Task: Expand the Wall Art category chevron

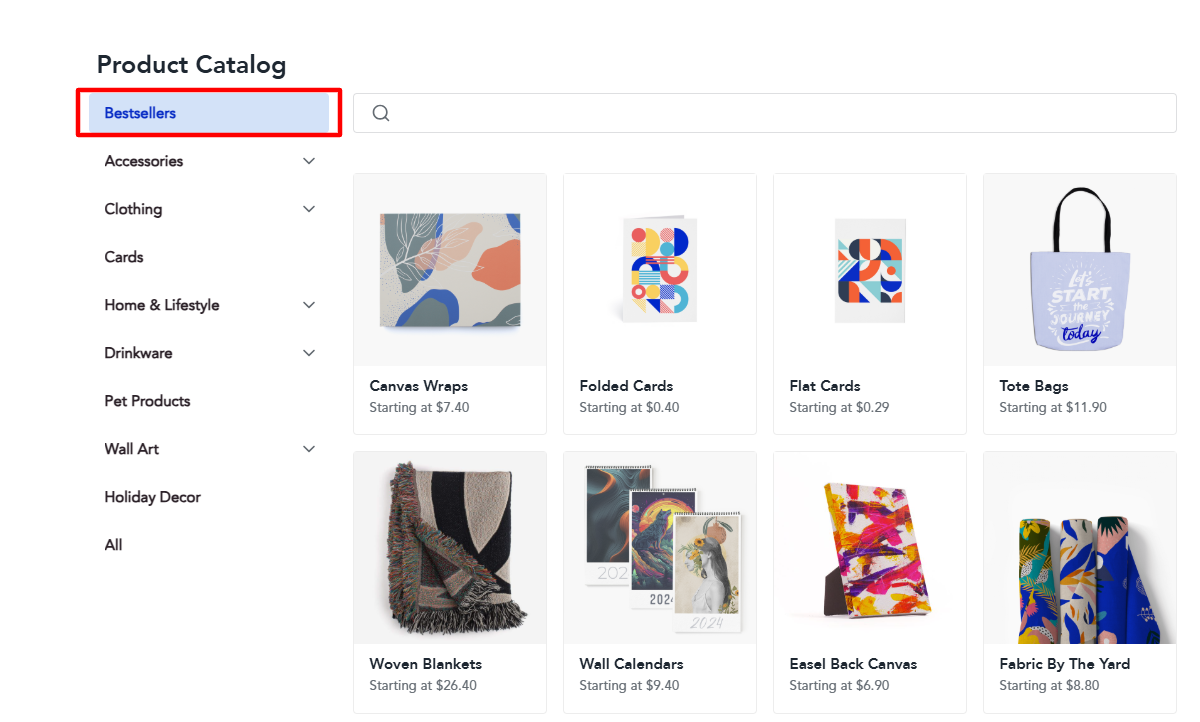Action: [x=309, y=449]
